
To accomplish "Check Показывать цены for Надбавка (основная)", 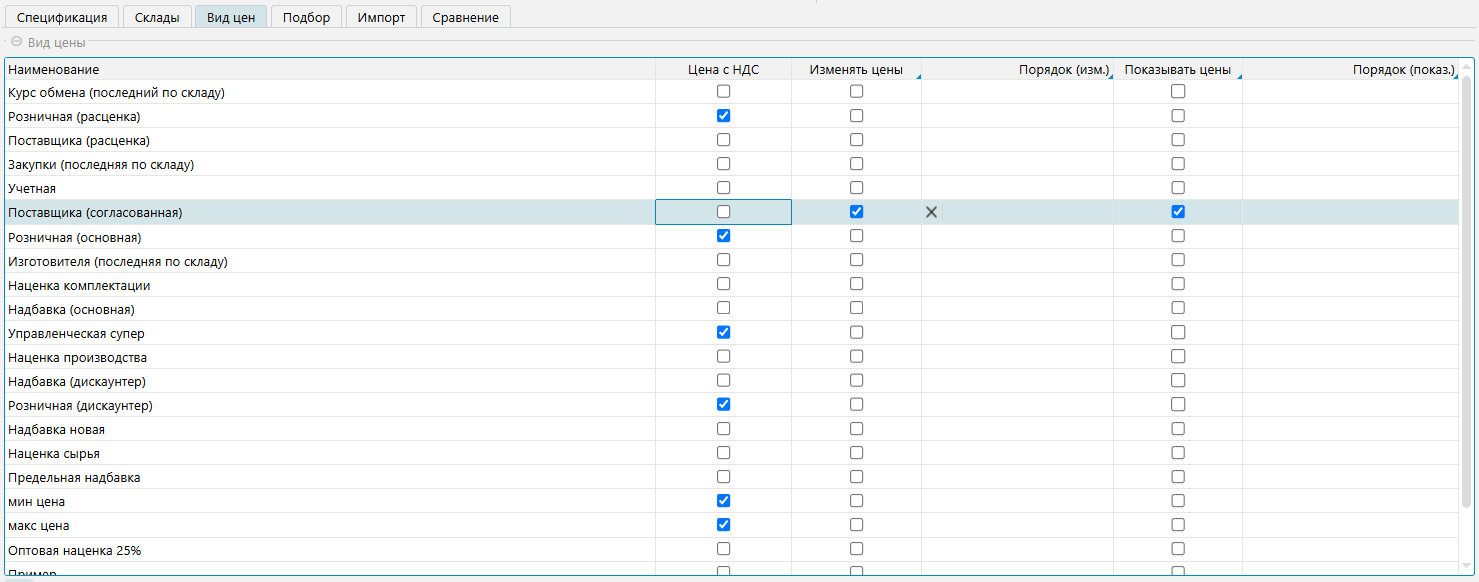I will point(1178,308).
